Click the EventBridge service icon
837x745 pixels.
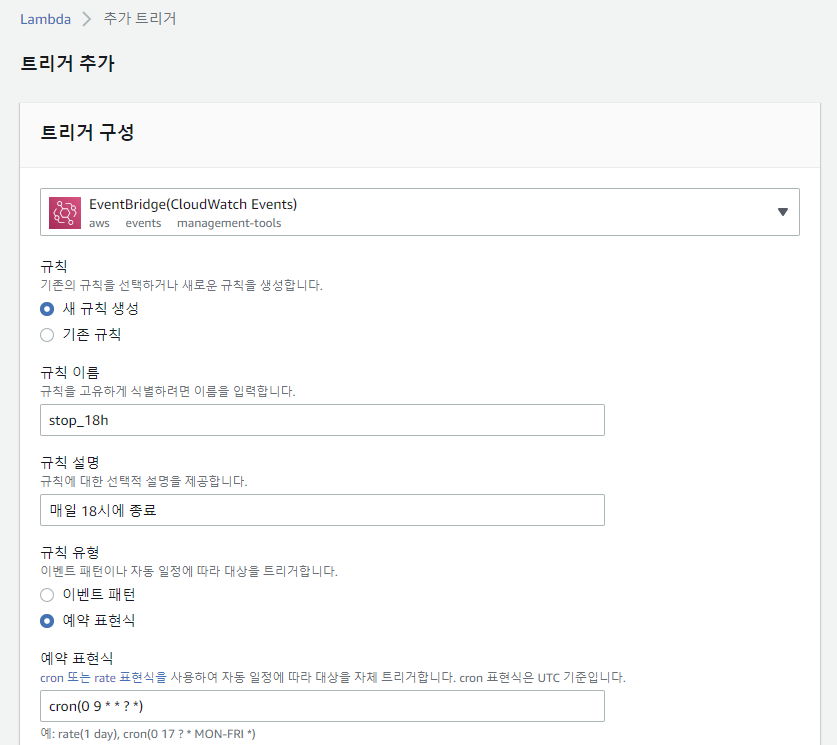(65, 212)
